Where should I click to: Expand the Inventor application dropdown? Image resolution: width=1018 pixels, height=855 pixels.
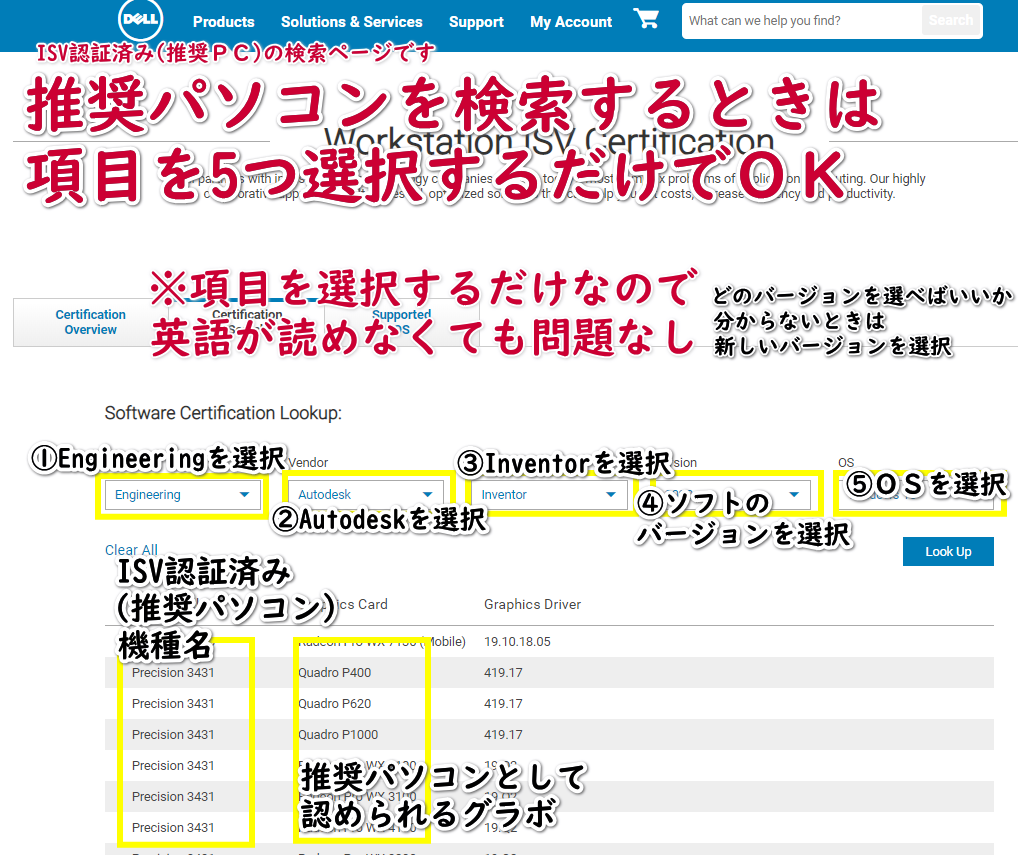coord(549,495)
